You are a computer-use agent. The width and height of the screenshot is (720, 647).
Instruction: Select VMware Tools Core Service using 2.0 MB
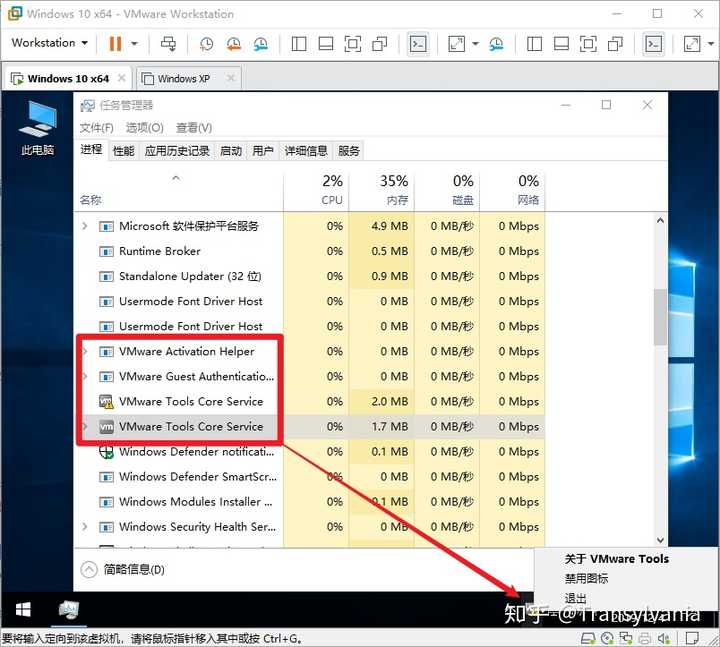(x=310, y=402)
